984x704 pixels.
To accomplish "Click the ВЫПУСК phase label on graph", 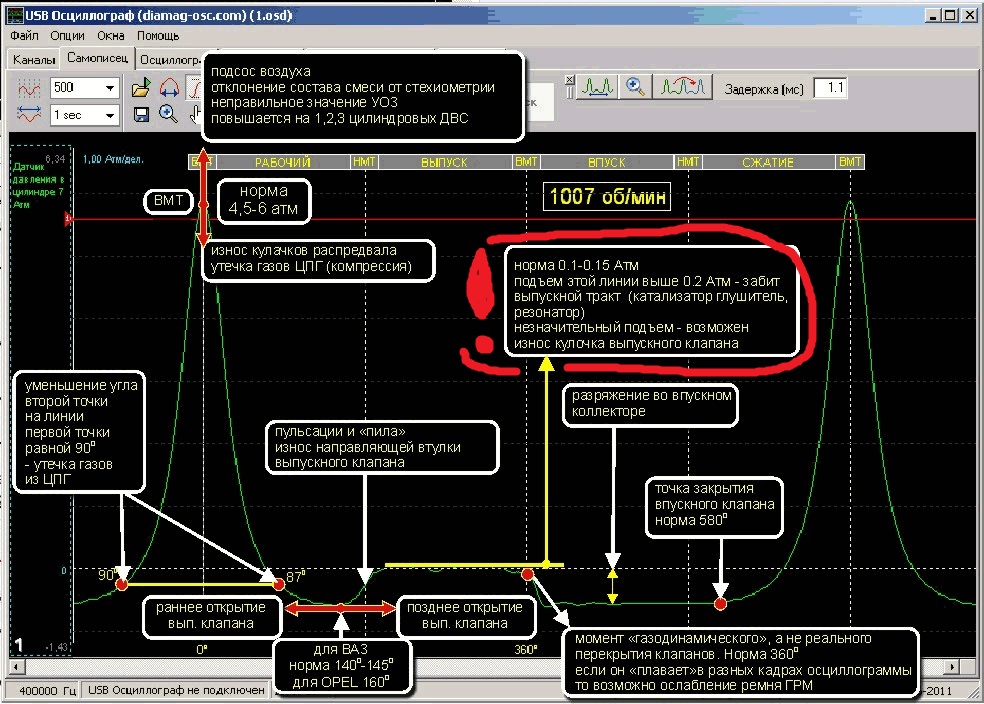I will (444, 162).
